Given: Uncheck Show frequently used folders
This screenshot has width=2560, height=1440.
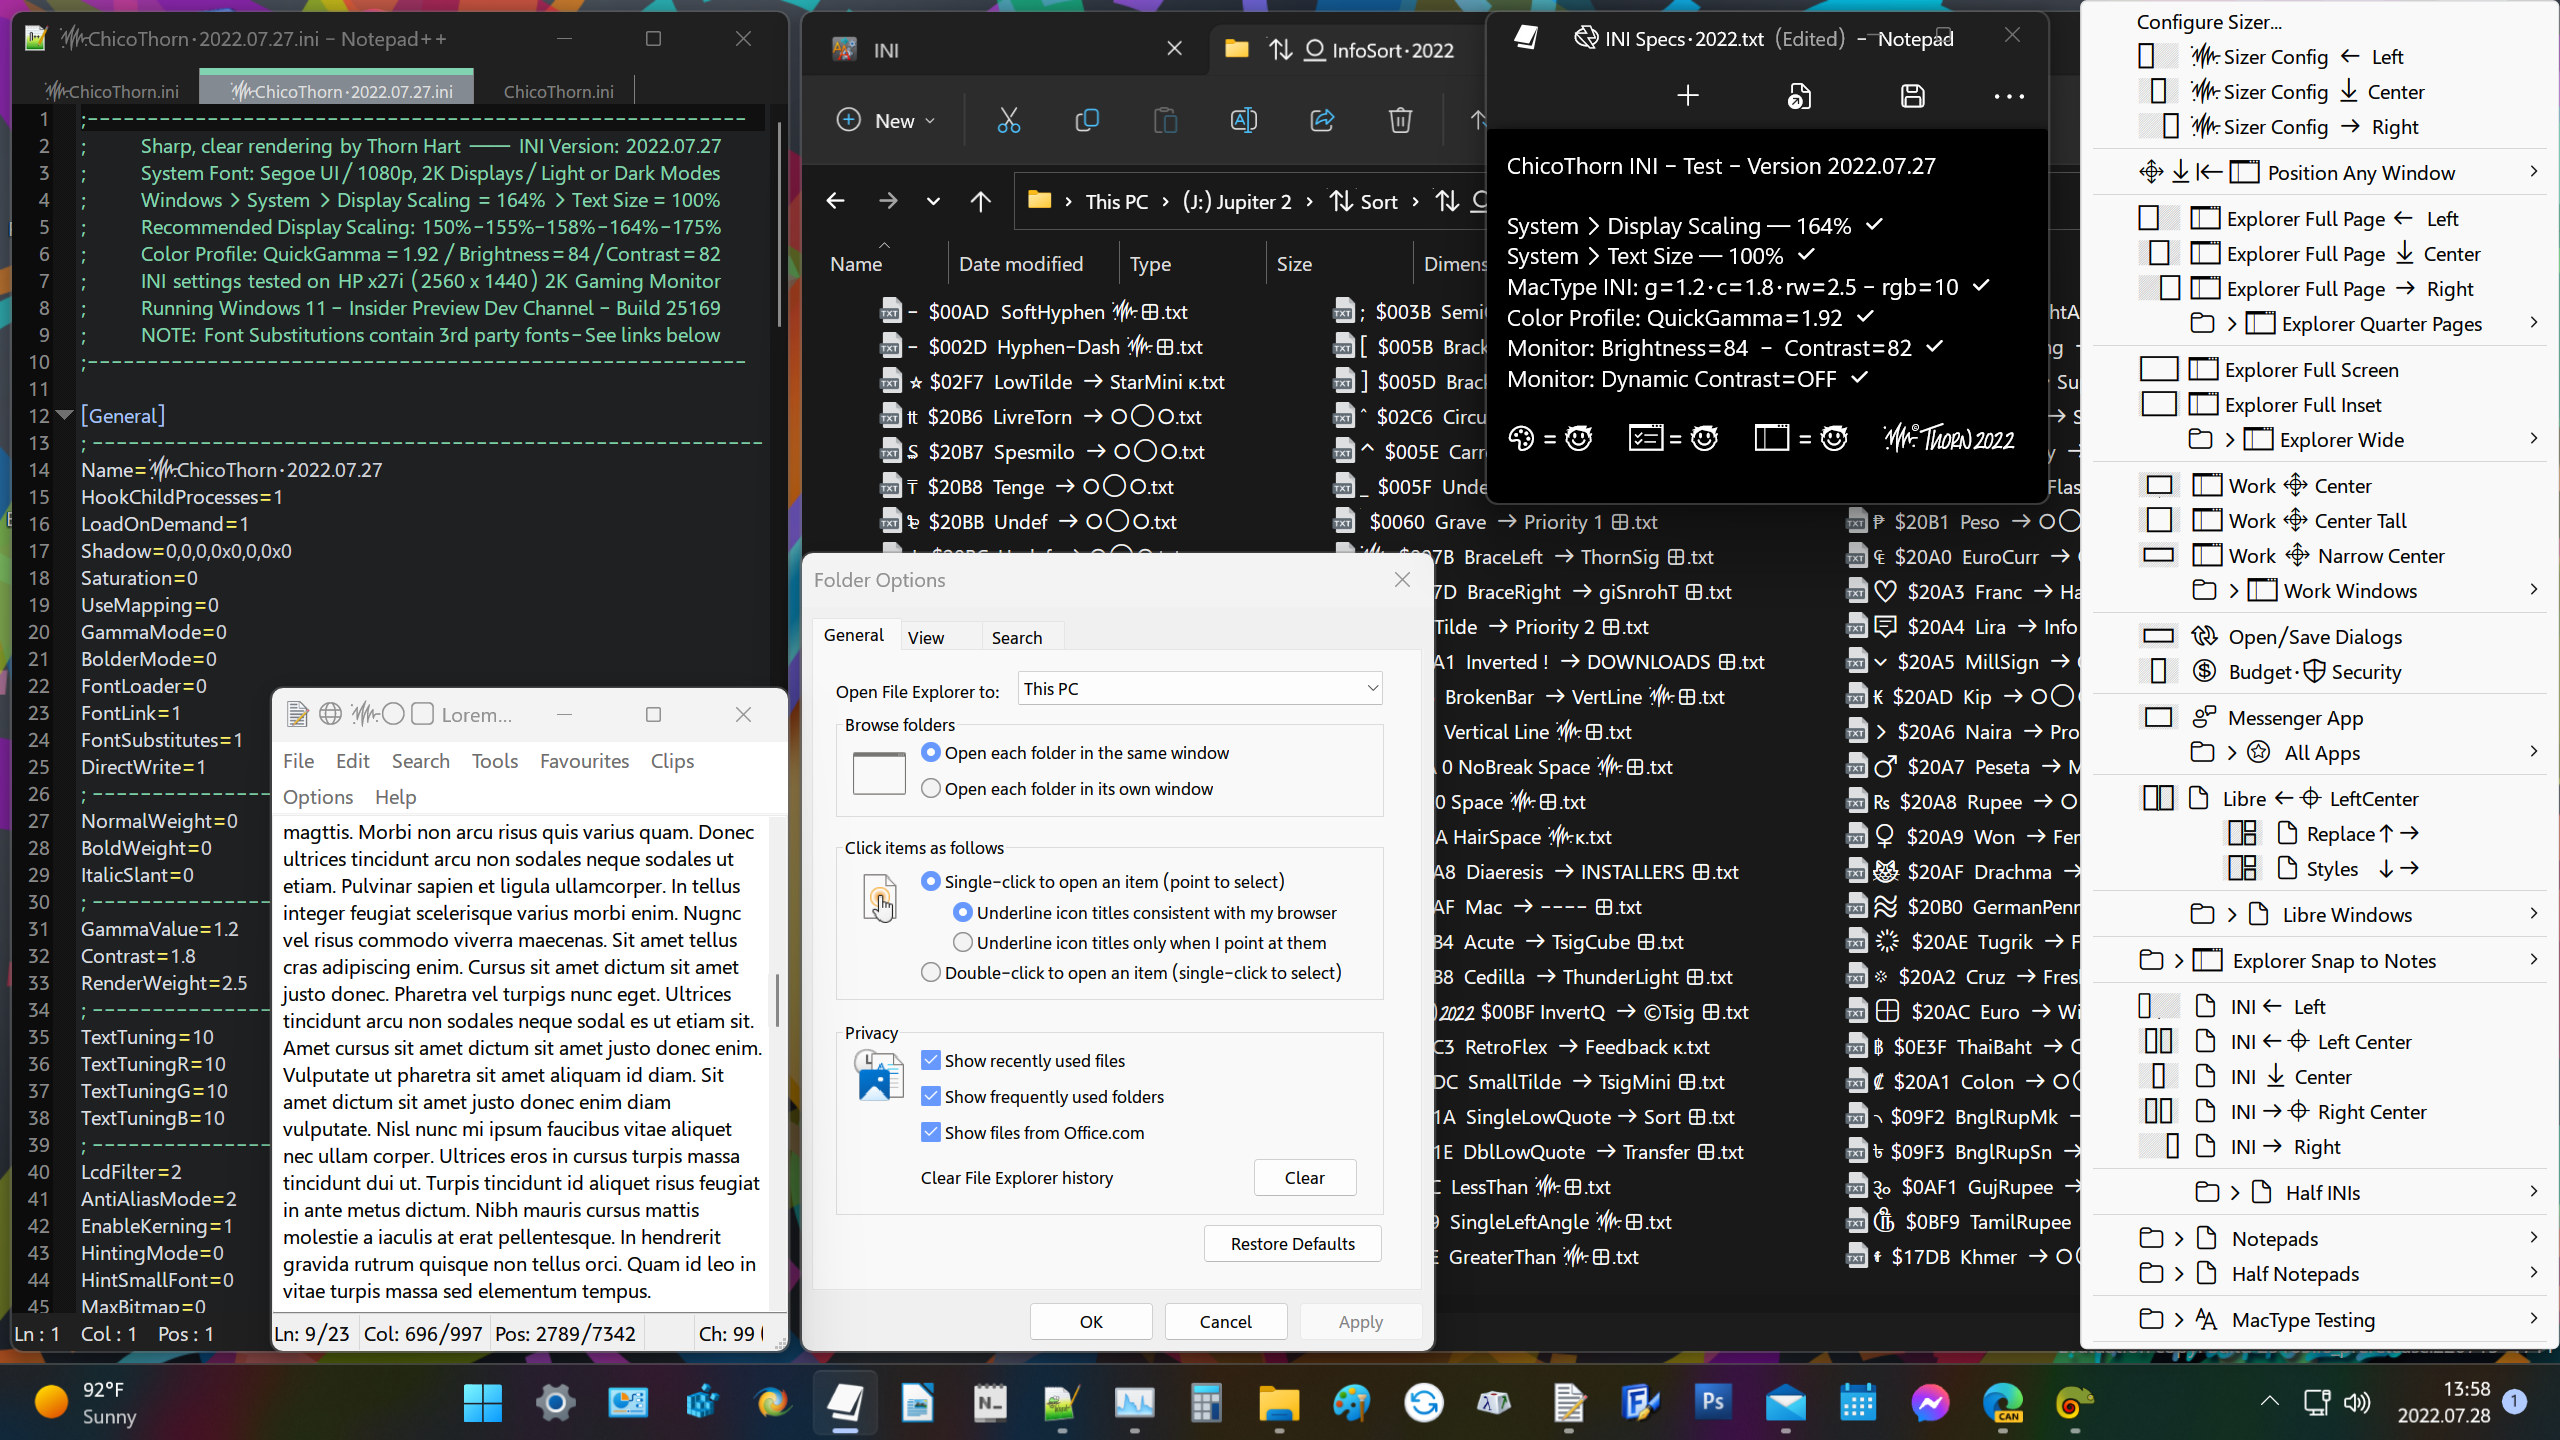Looking at the screenshot, I should 931,1096.
